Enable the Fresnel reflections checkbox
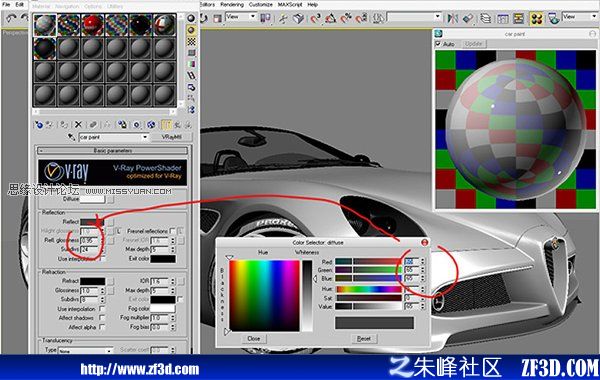600x380 pixels. (x=173, y=231)
